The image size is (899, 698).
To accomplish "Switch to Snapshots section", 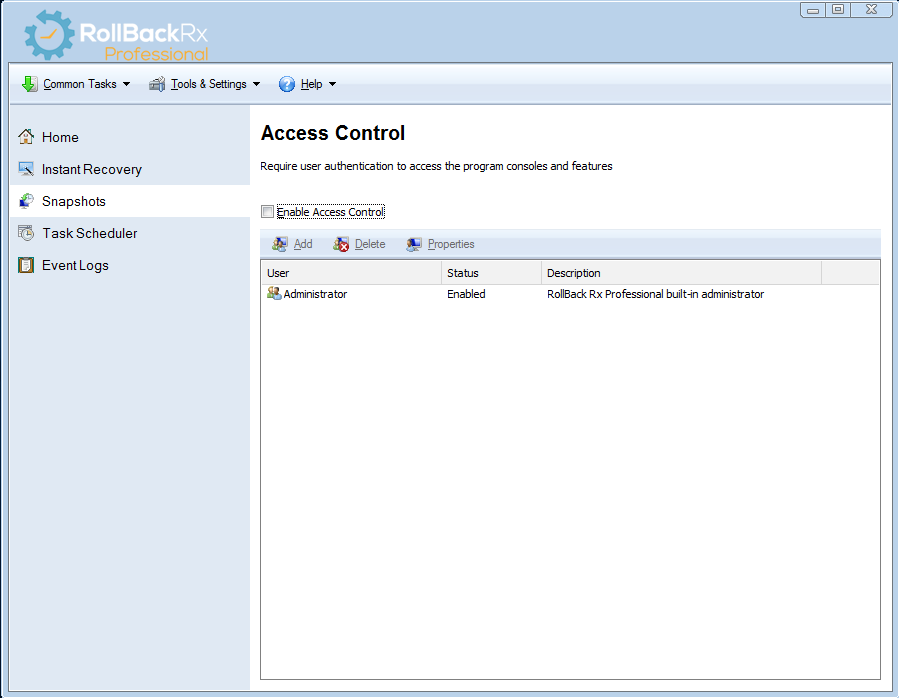I will tap(130, 201).
